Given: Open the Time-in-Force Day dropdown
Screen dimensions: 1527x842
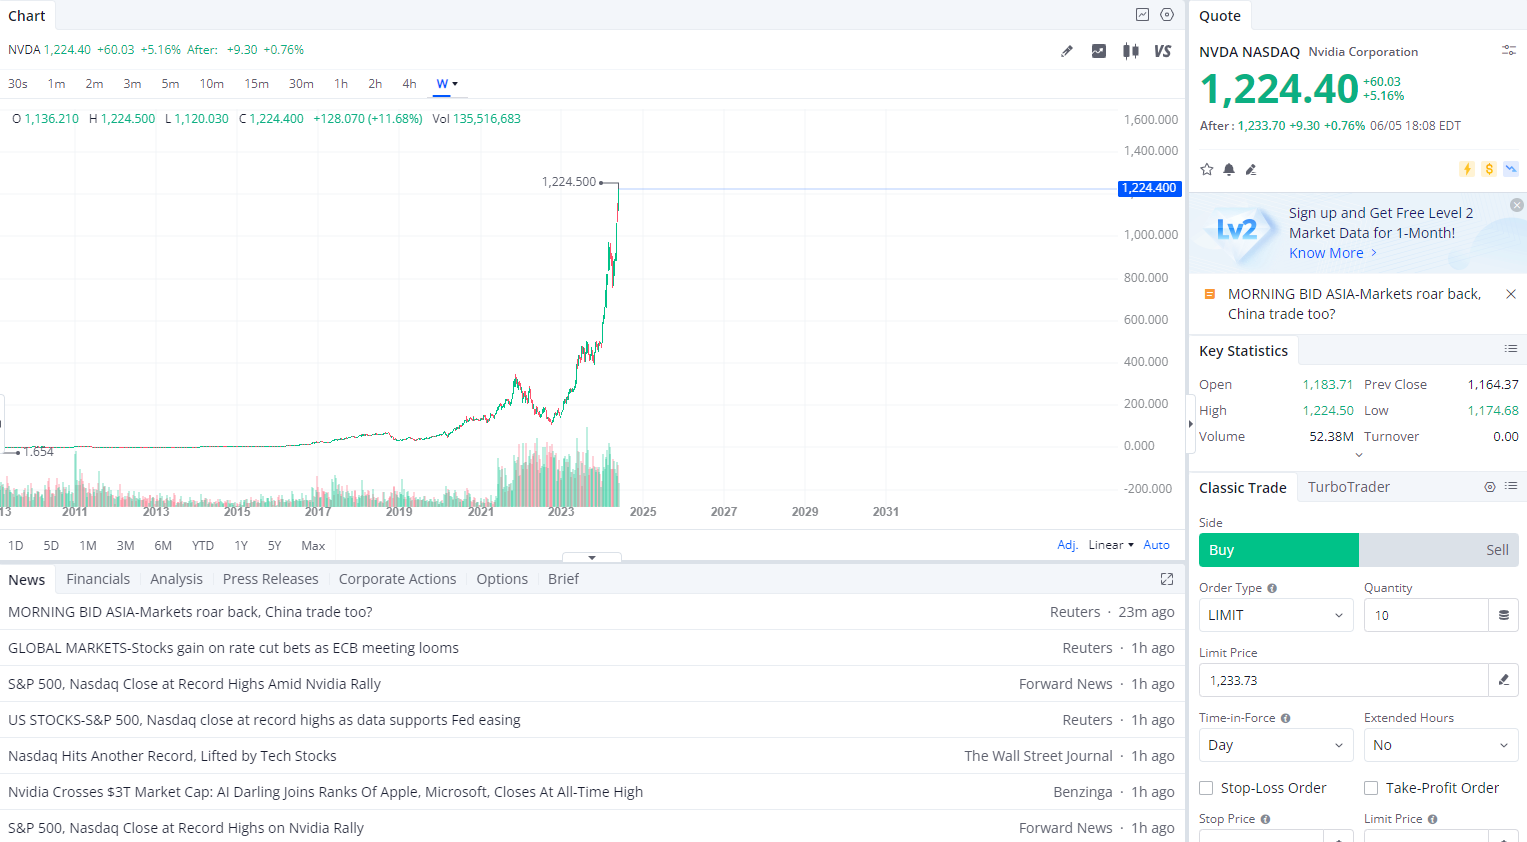Looking at the screenshot, I should click(1276, 745).
